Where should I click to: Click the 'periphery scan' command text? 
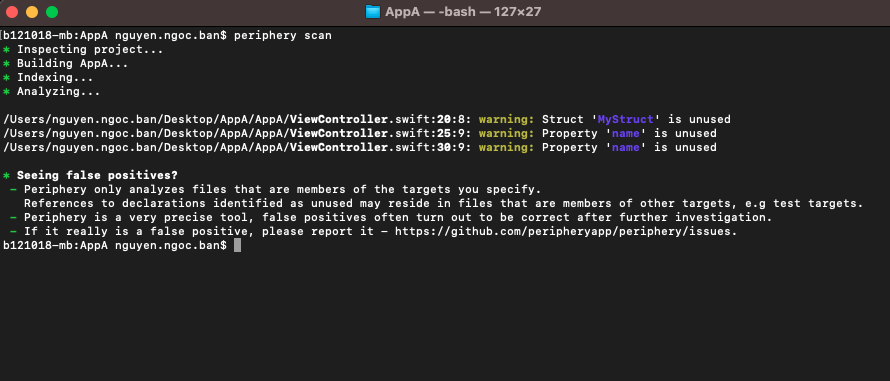283,35
